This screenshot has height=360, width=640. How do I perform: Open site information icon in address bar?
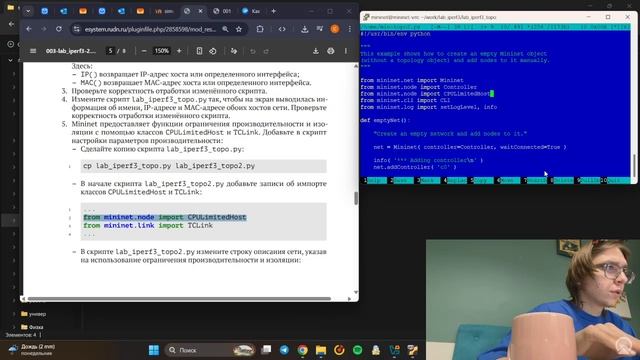pos(76,29)
